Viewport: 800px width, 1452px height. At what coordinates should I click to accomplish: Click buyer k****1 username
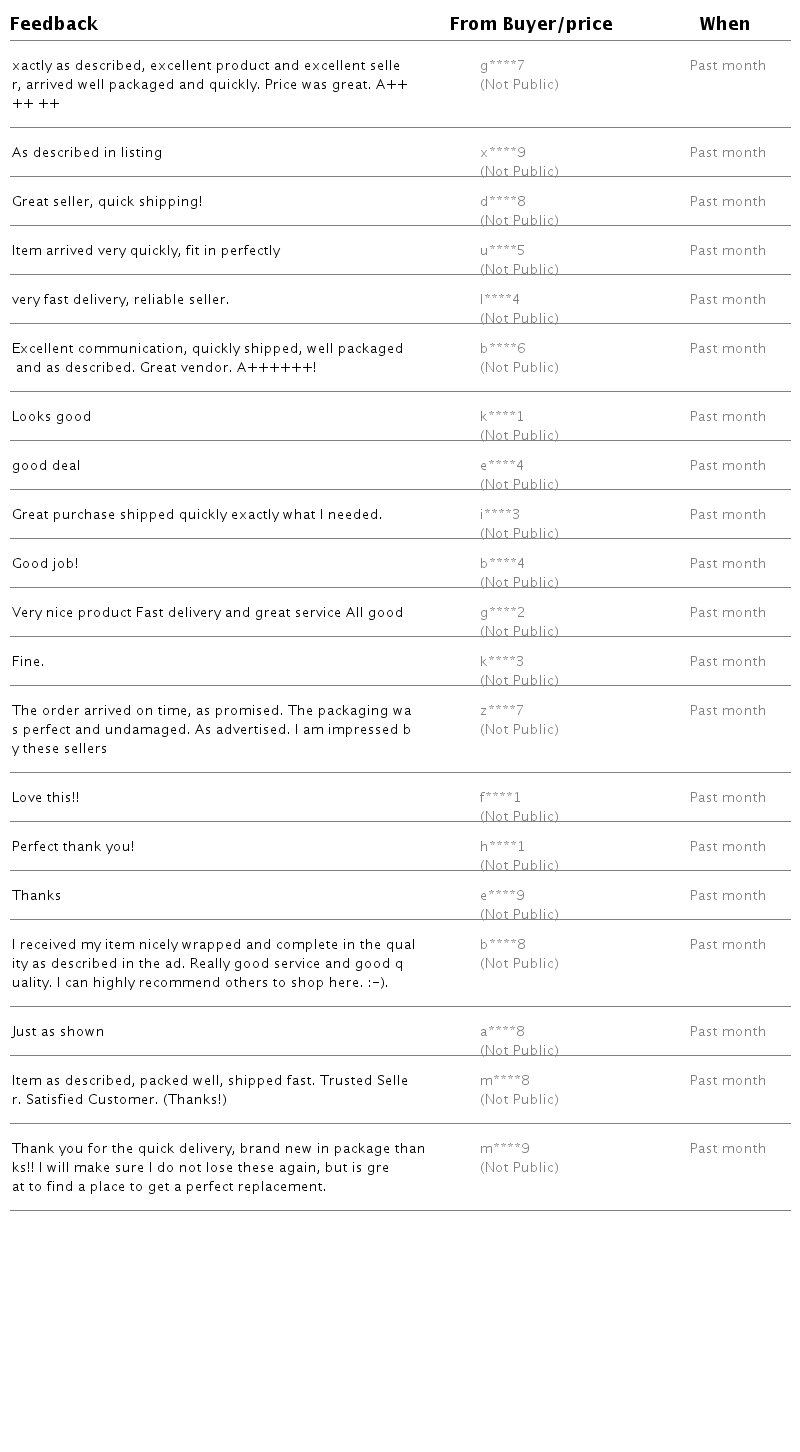tap(502, 417)
